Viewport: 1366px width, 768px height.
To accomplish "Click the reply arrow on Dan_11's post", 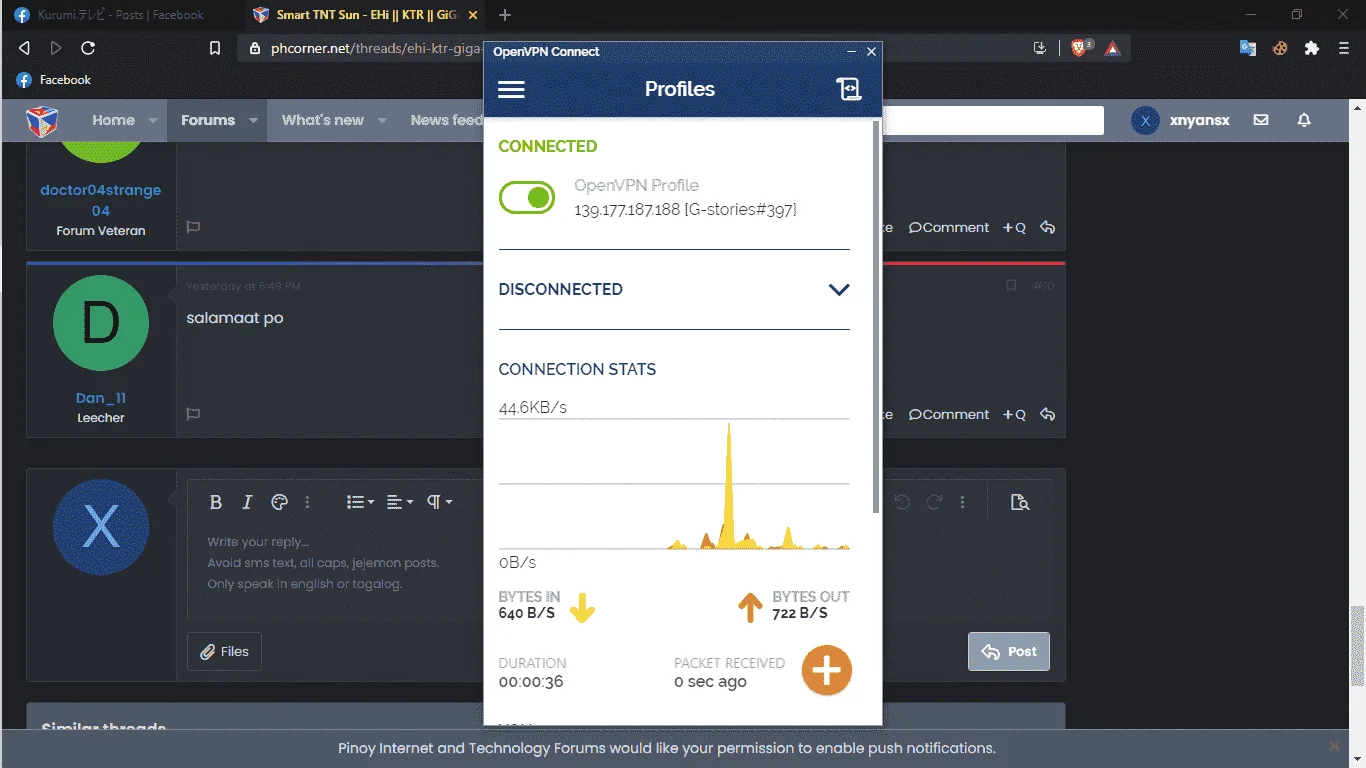I will [1047, 414].
